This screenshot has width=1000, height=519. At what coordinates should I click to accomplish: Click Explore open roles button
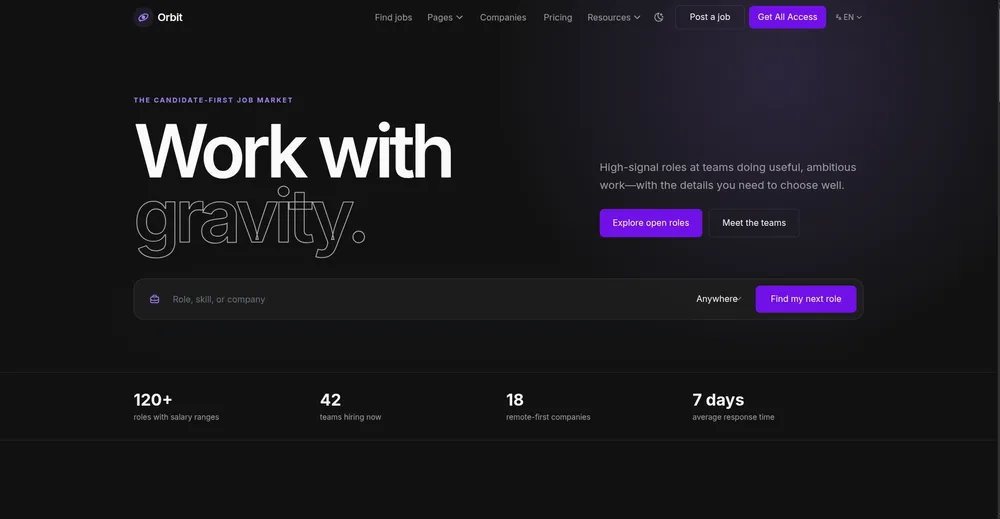click(651, 223)
